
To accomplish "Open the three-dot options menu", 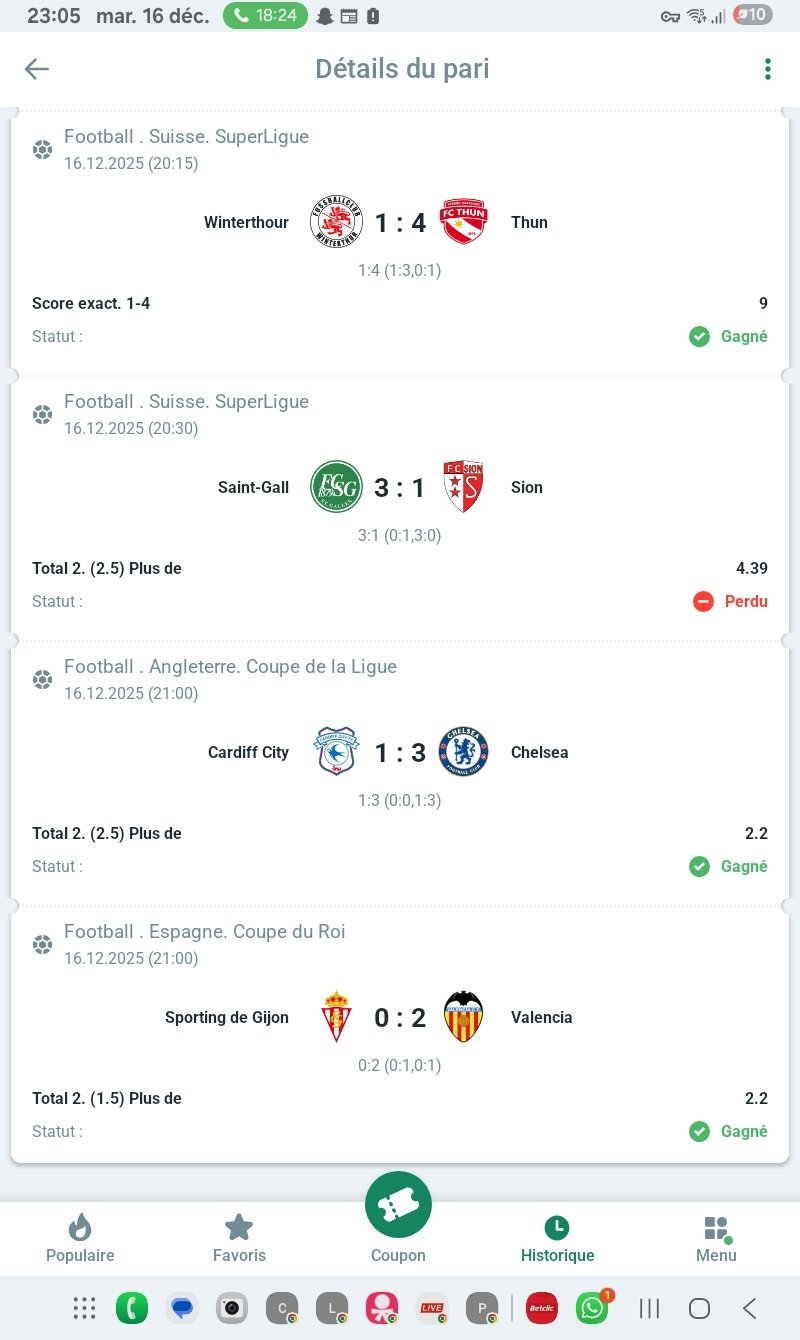I will [767, 69].
